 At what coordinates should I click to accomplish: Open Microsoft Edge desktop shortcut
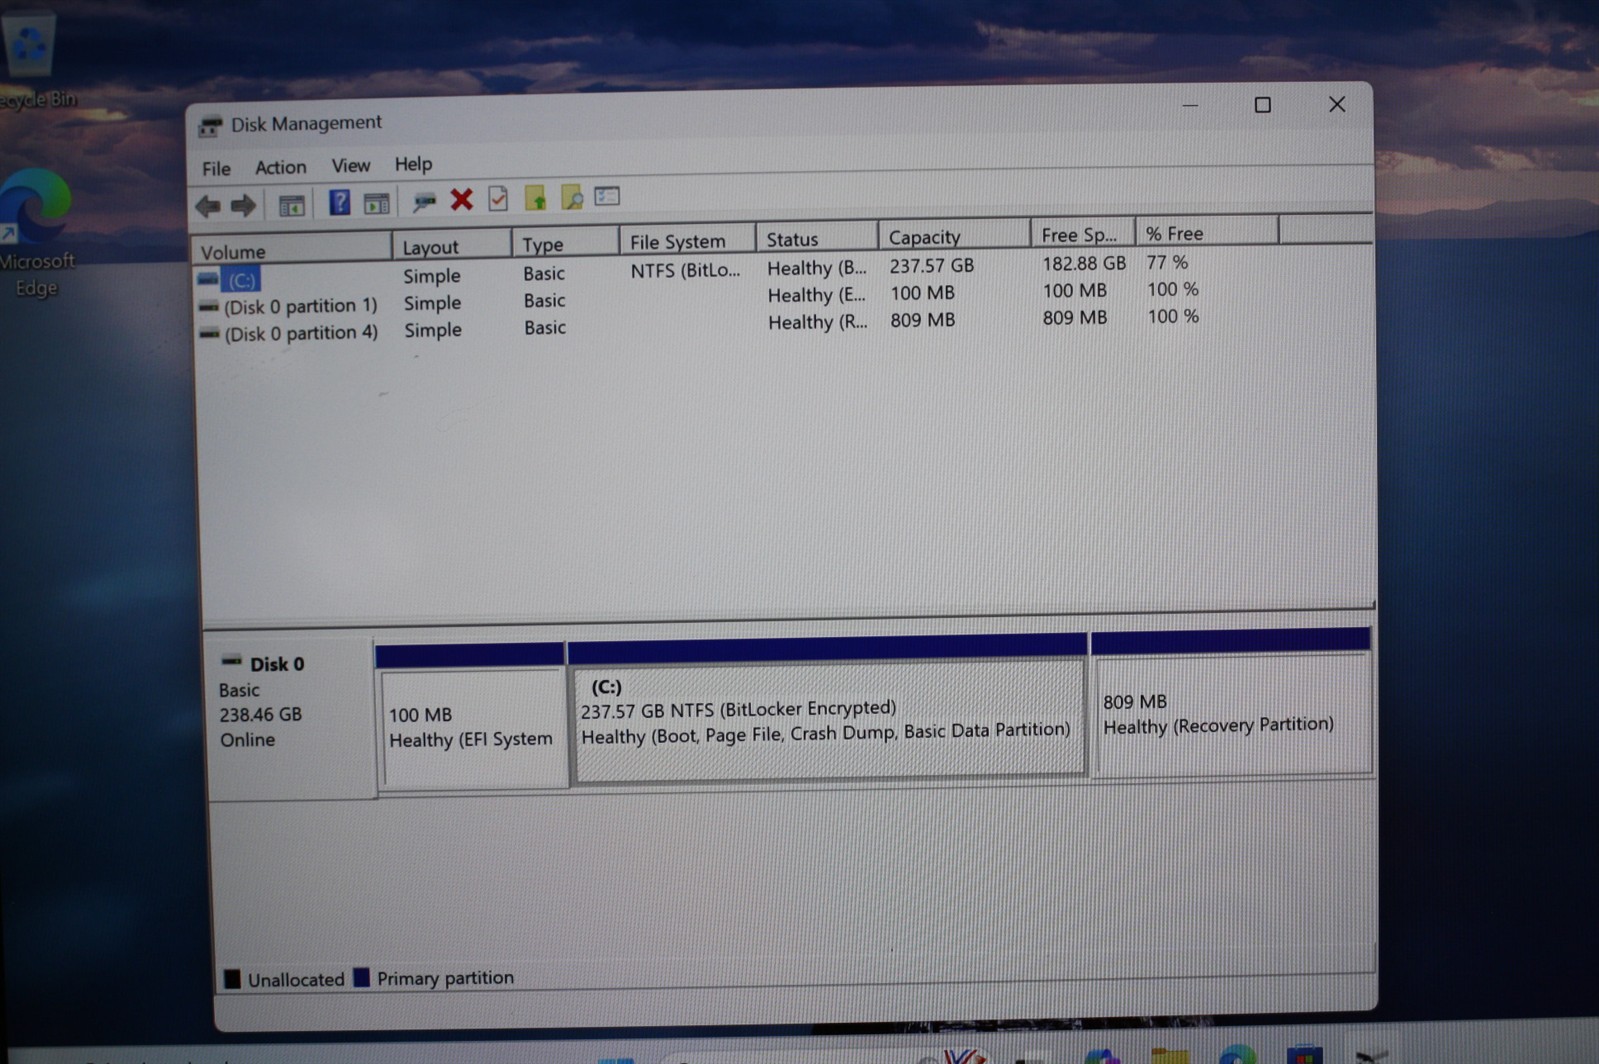click(x=37, y=233)
